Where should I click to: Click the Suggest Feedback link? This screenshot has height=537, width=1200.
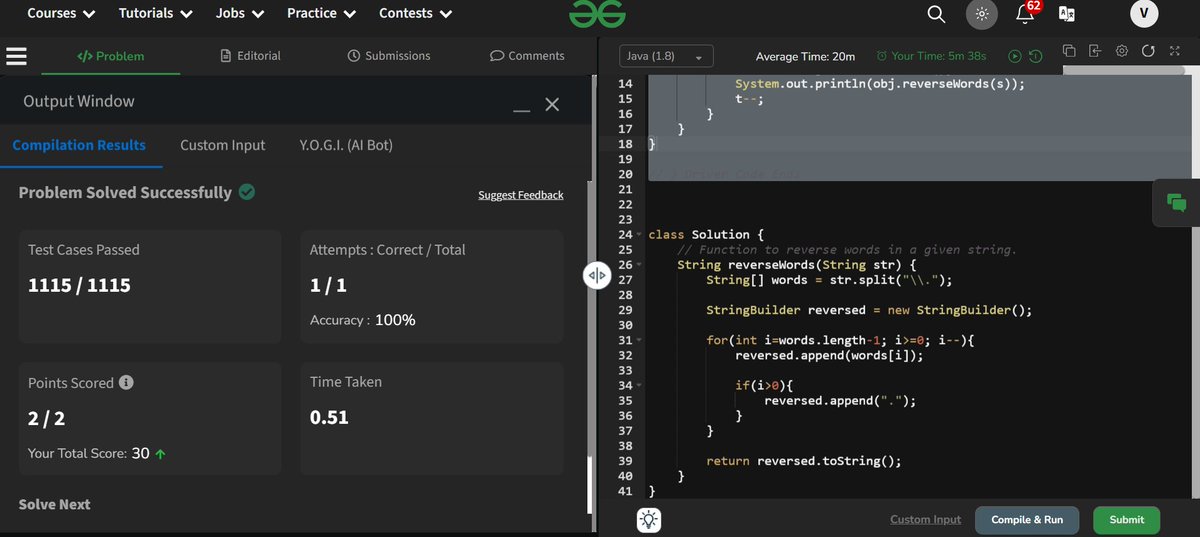pyautogui.click(x=520, y=195)
